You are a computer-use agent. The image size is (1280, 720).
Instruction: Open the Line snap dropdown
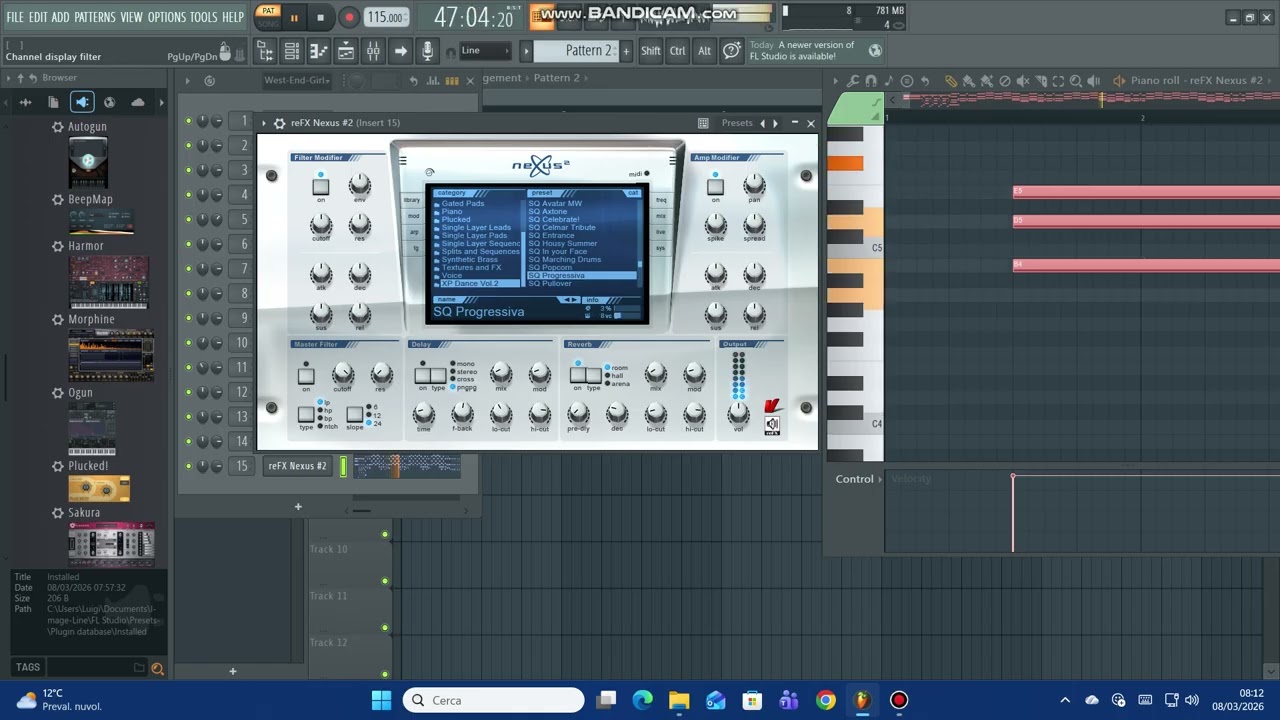[485, 50]
